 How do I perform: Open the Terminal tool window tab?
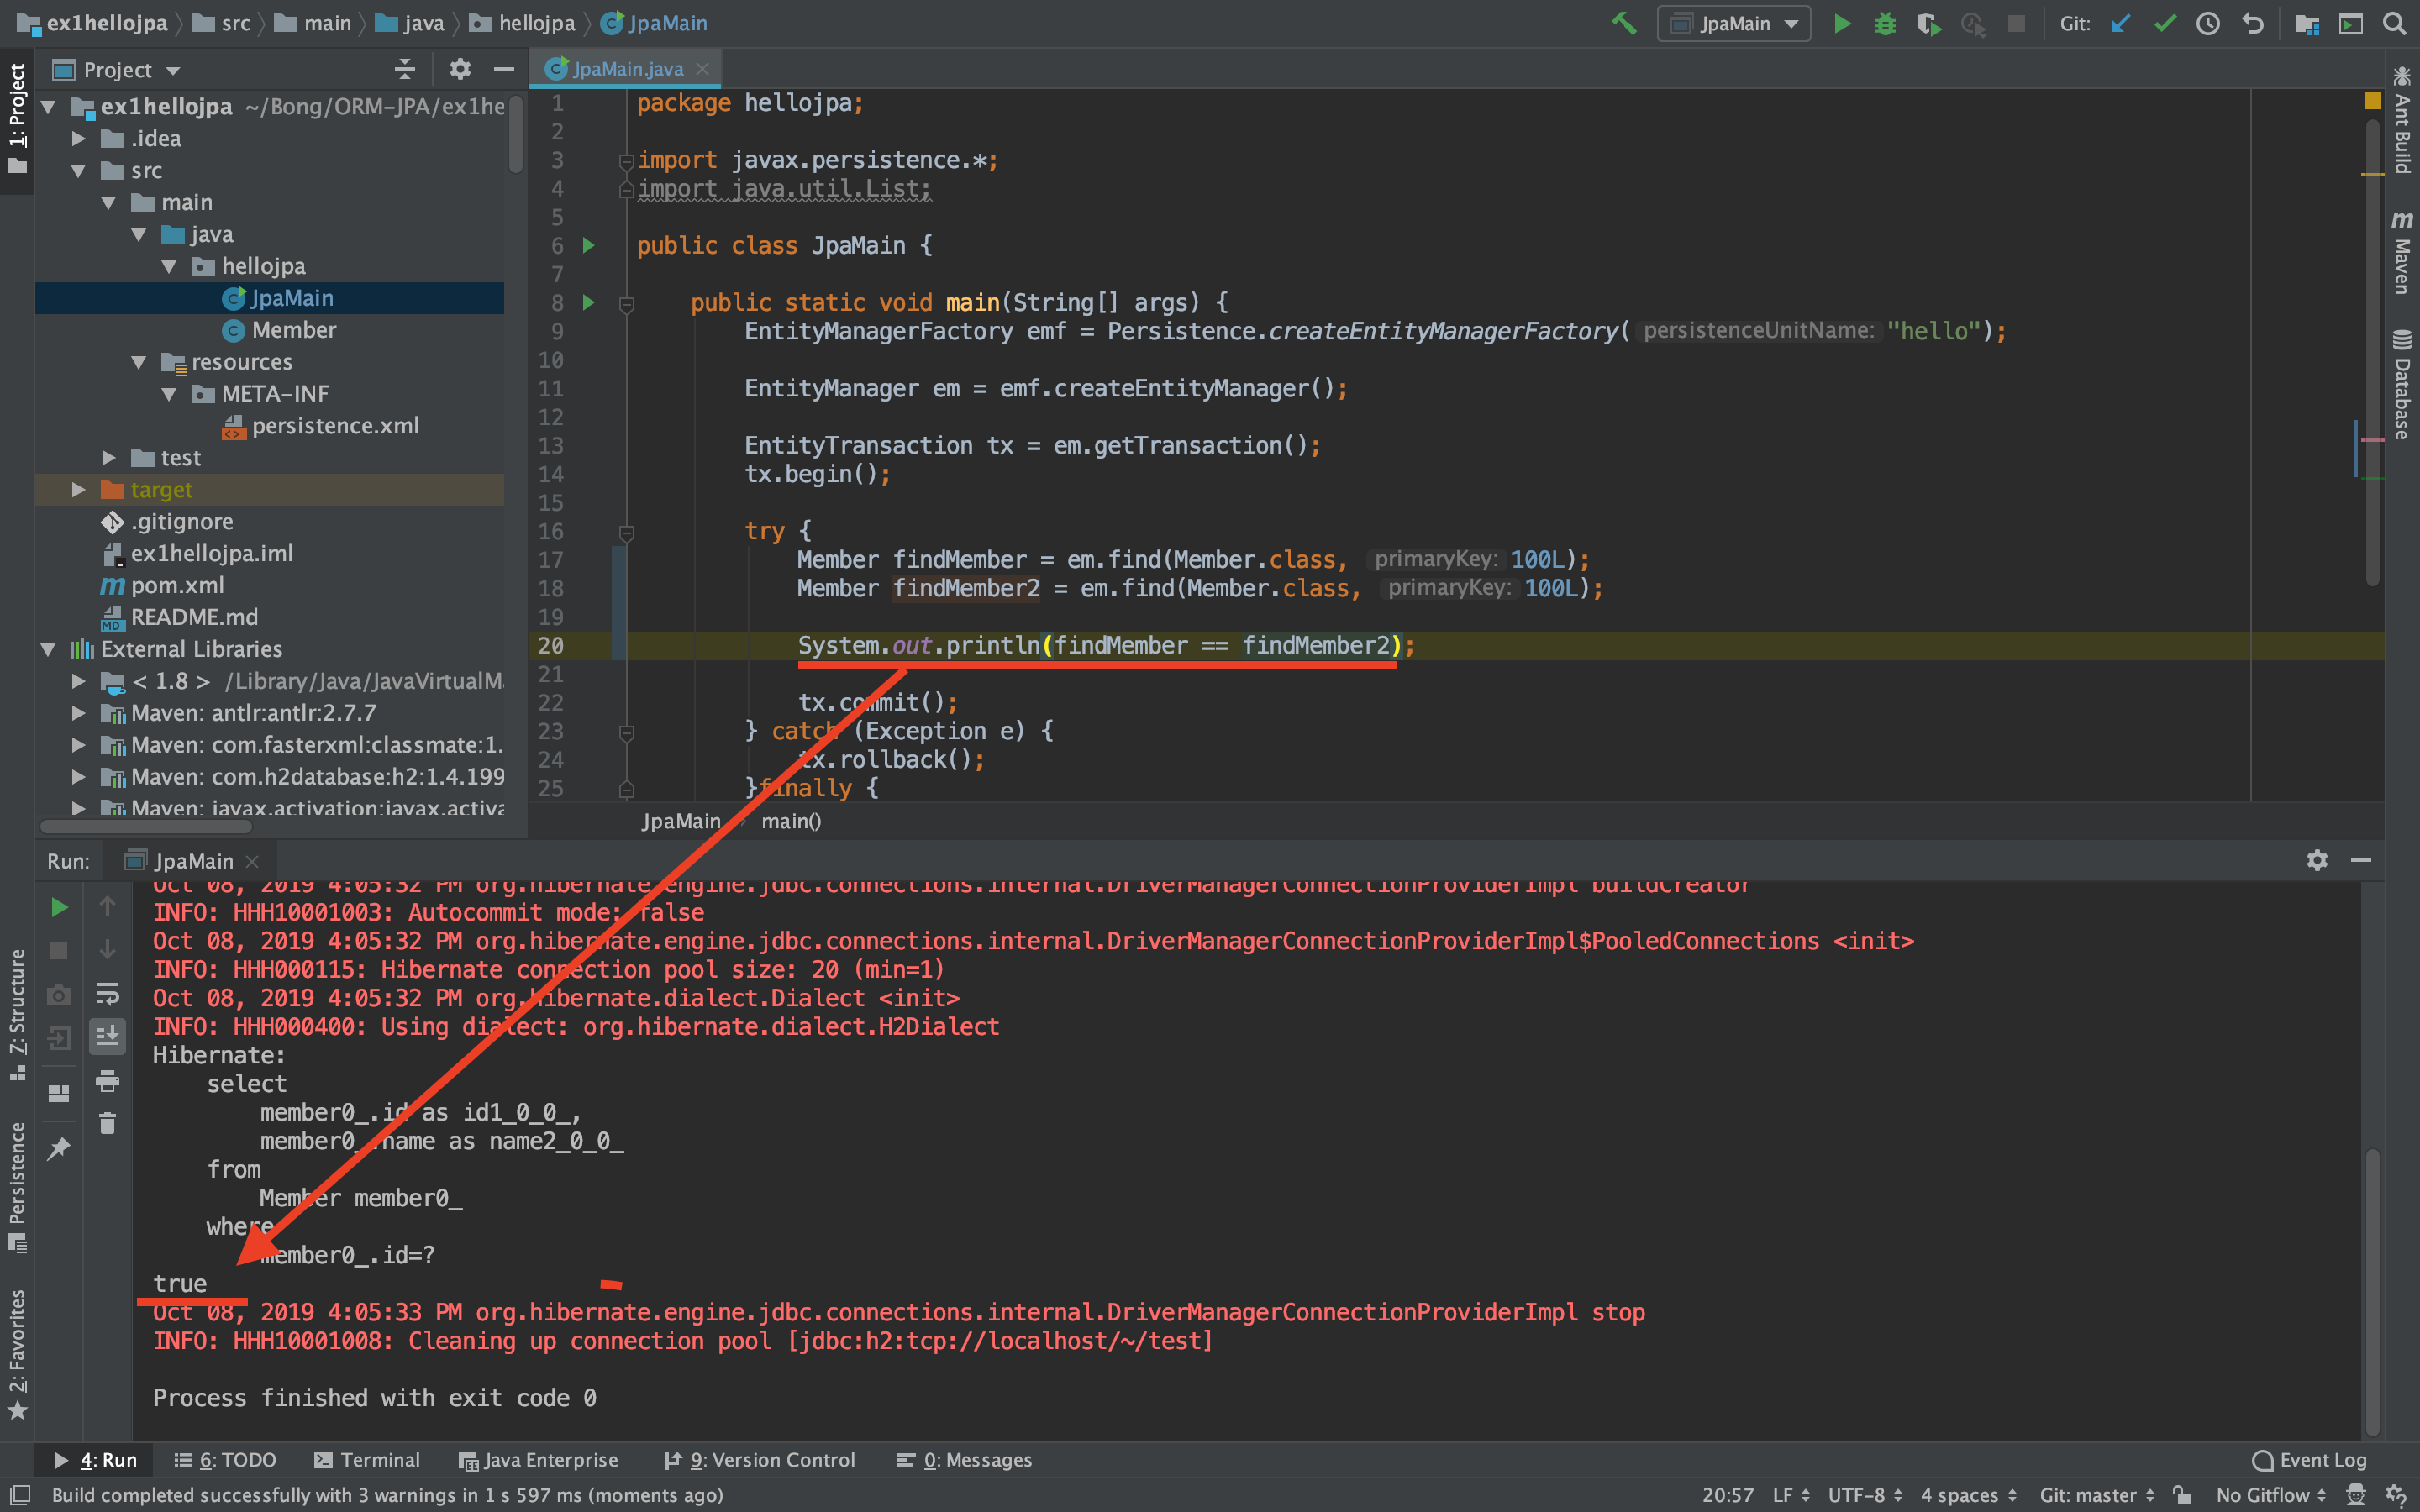367,1460
